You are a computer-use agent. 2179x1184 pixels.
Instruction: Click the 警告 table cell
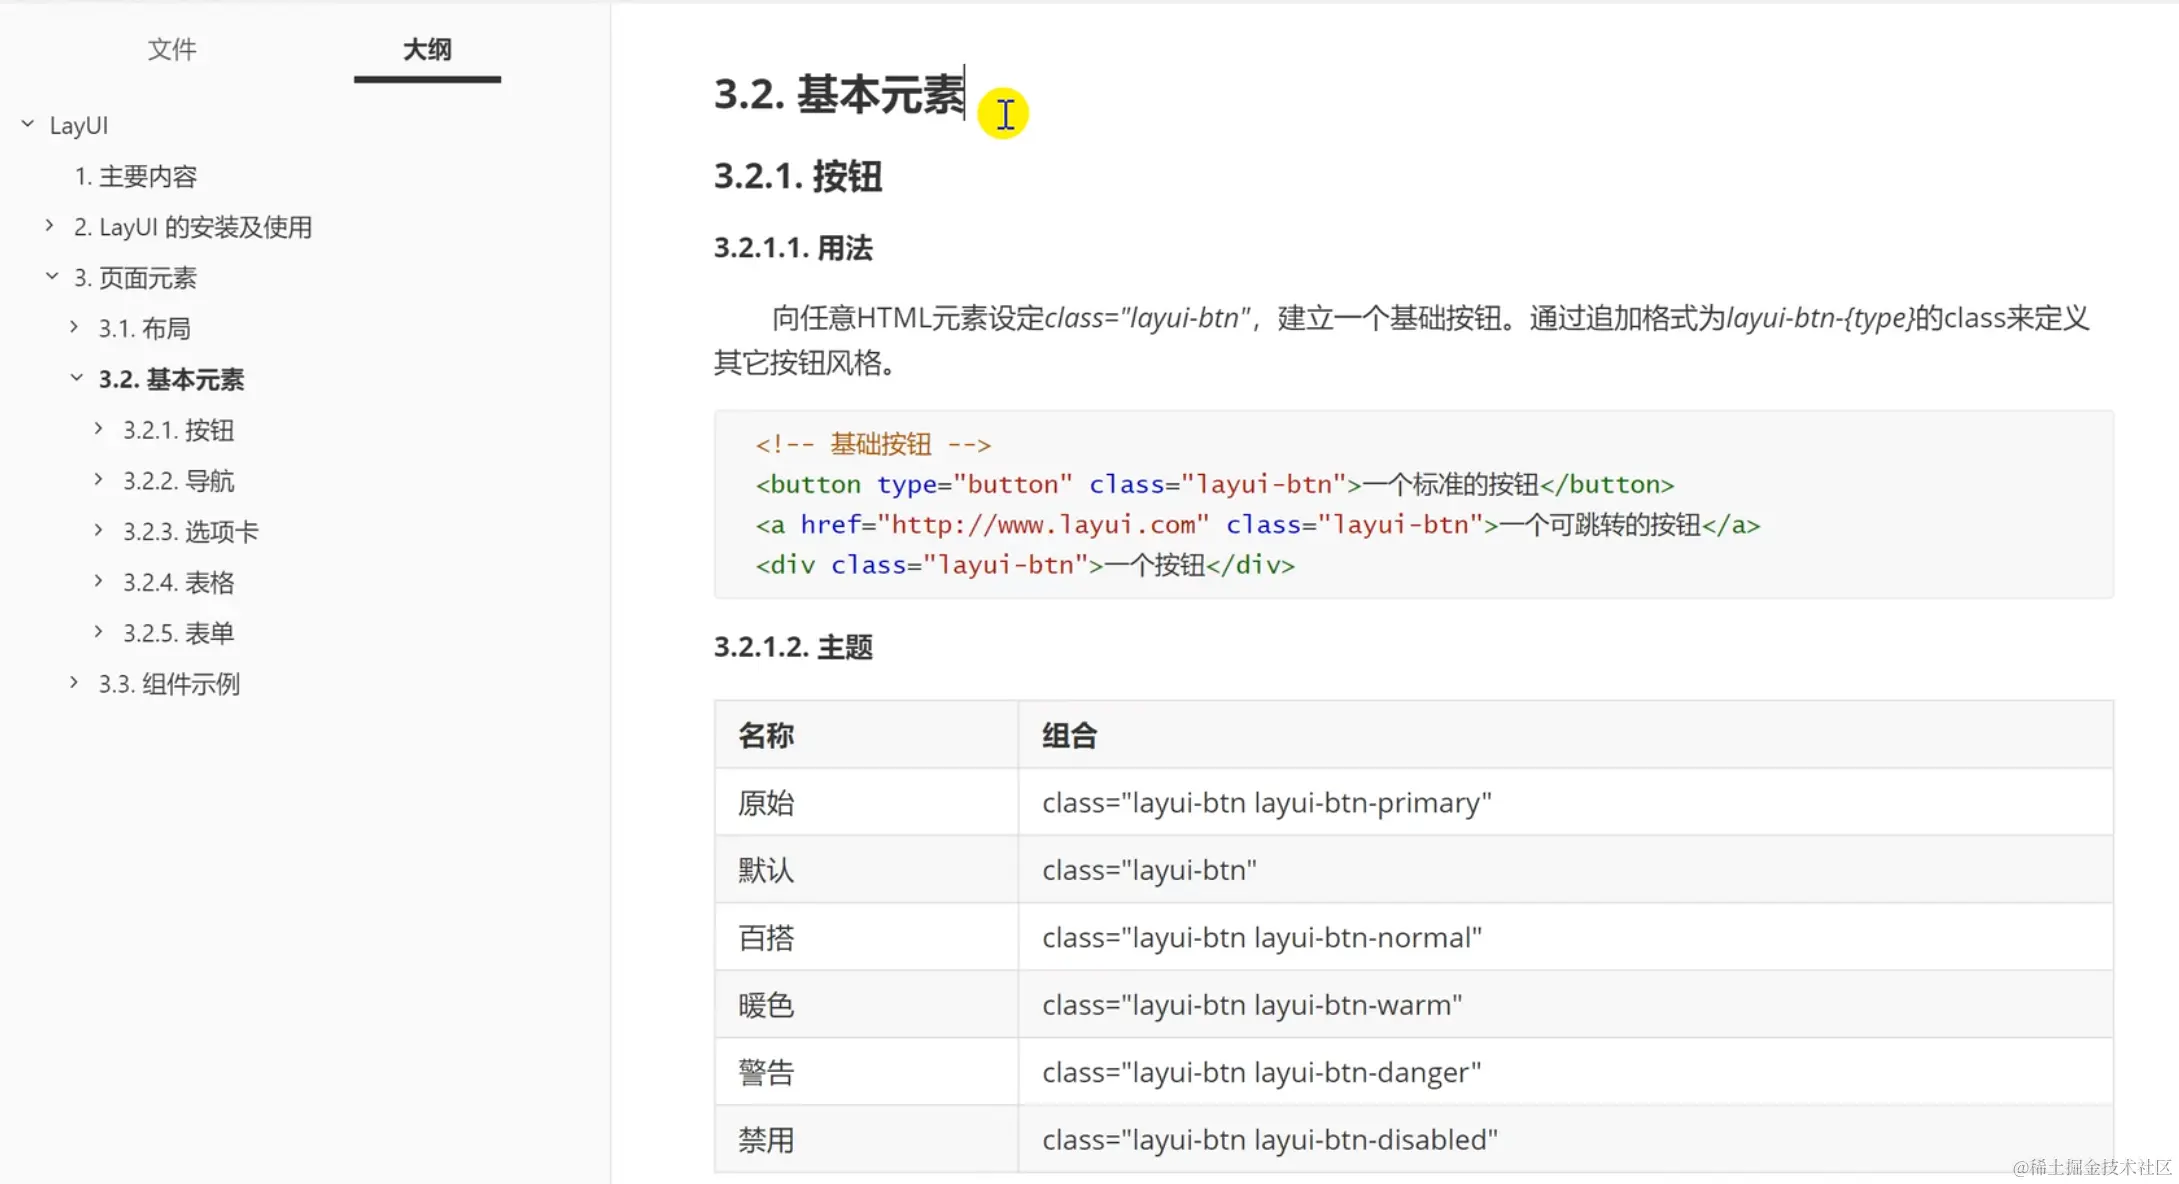coord(866,1072)
